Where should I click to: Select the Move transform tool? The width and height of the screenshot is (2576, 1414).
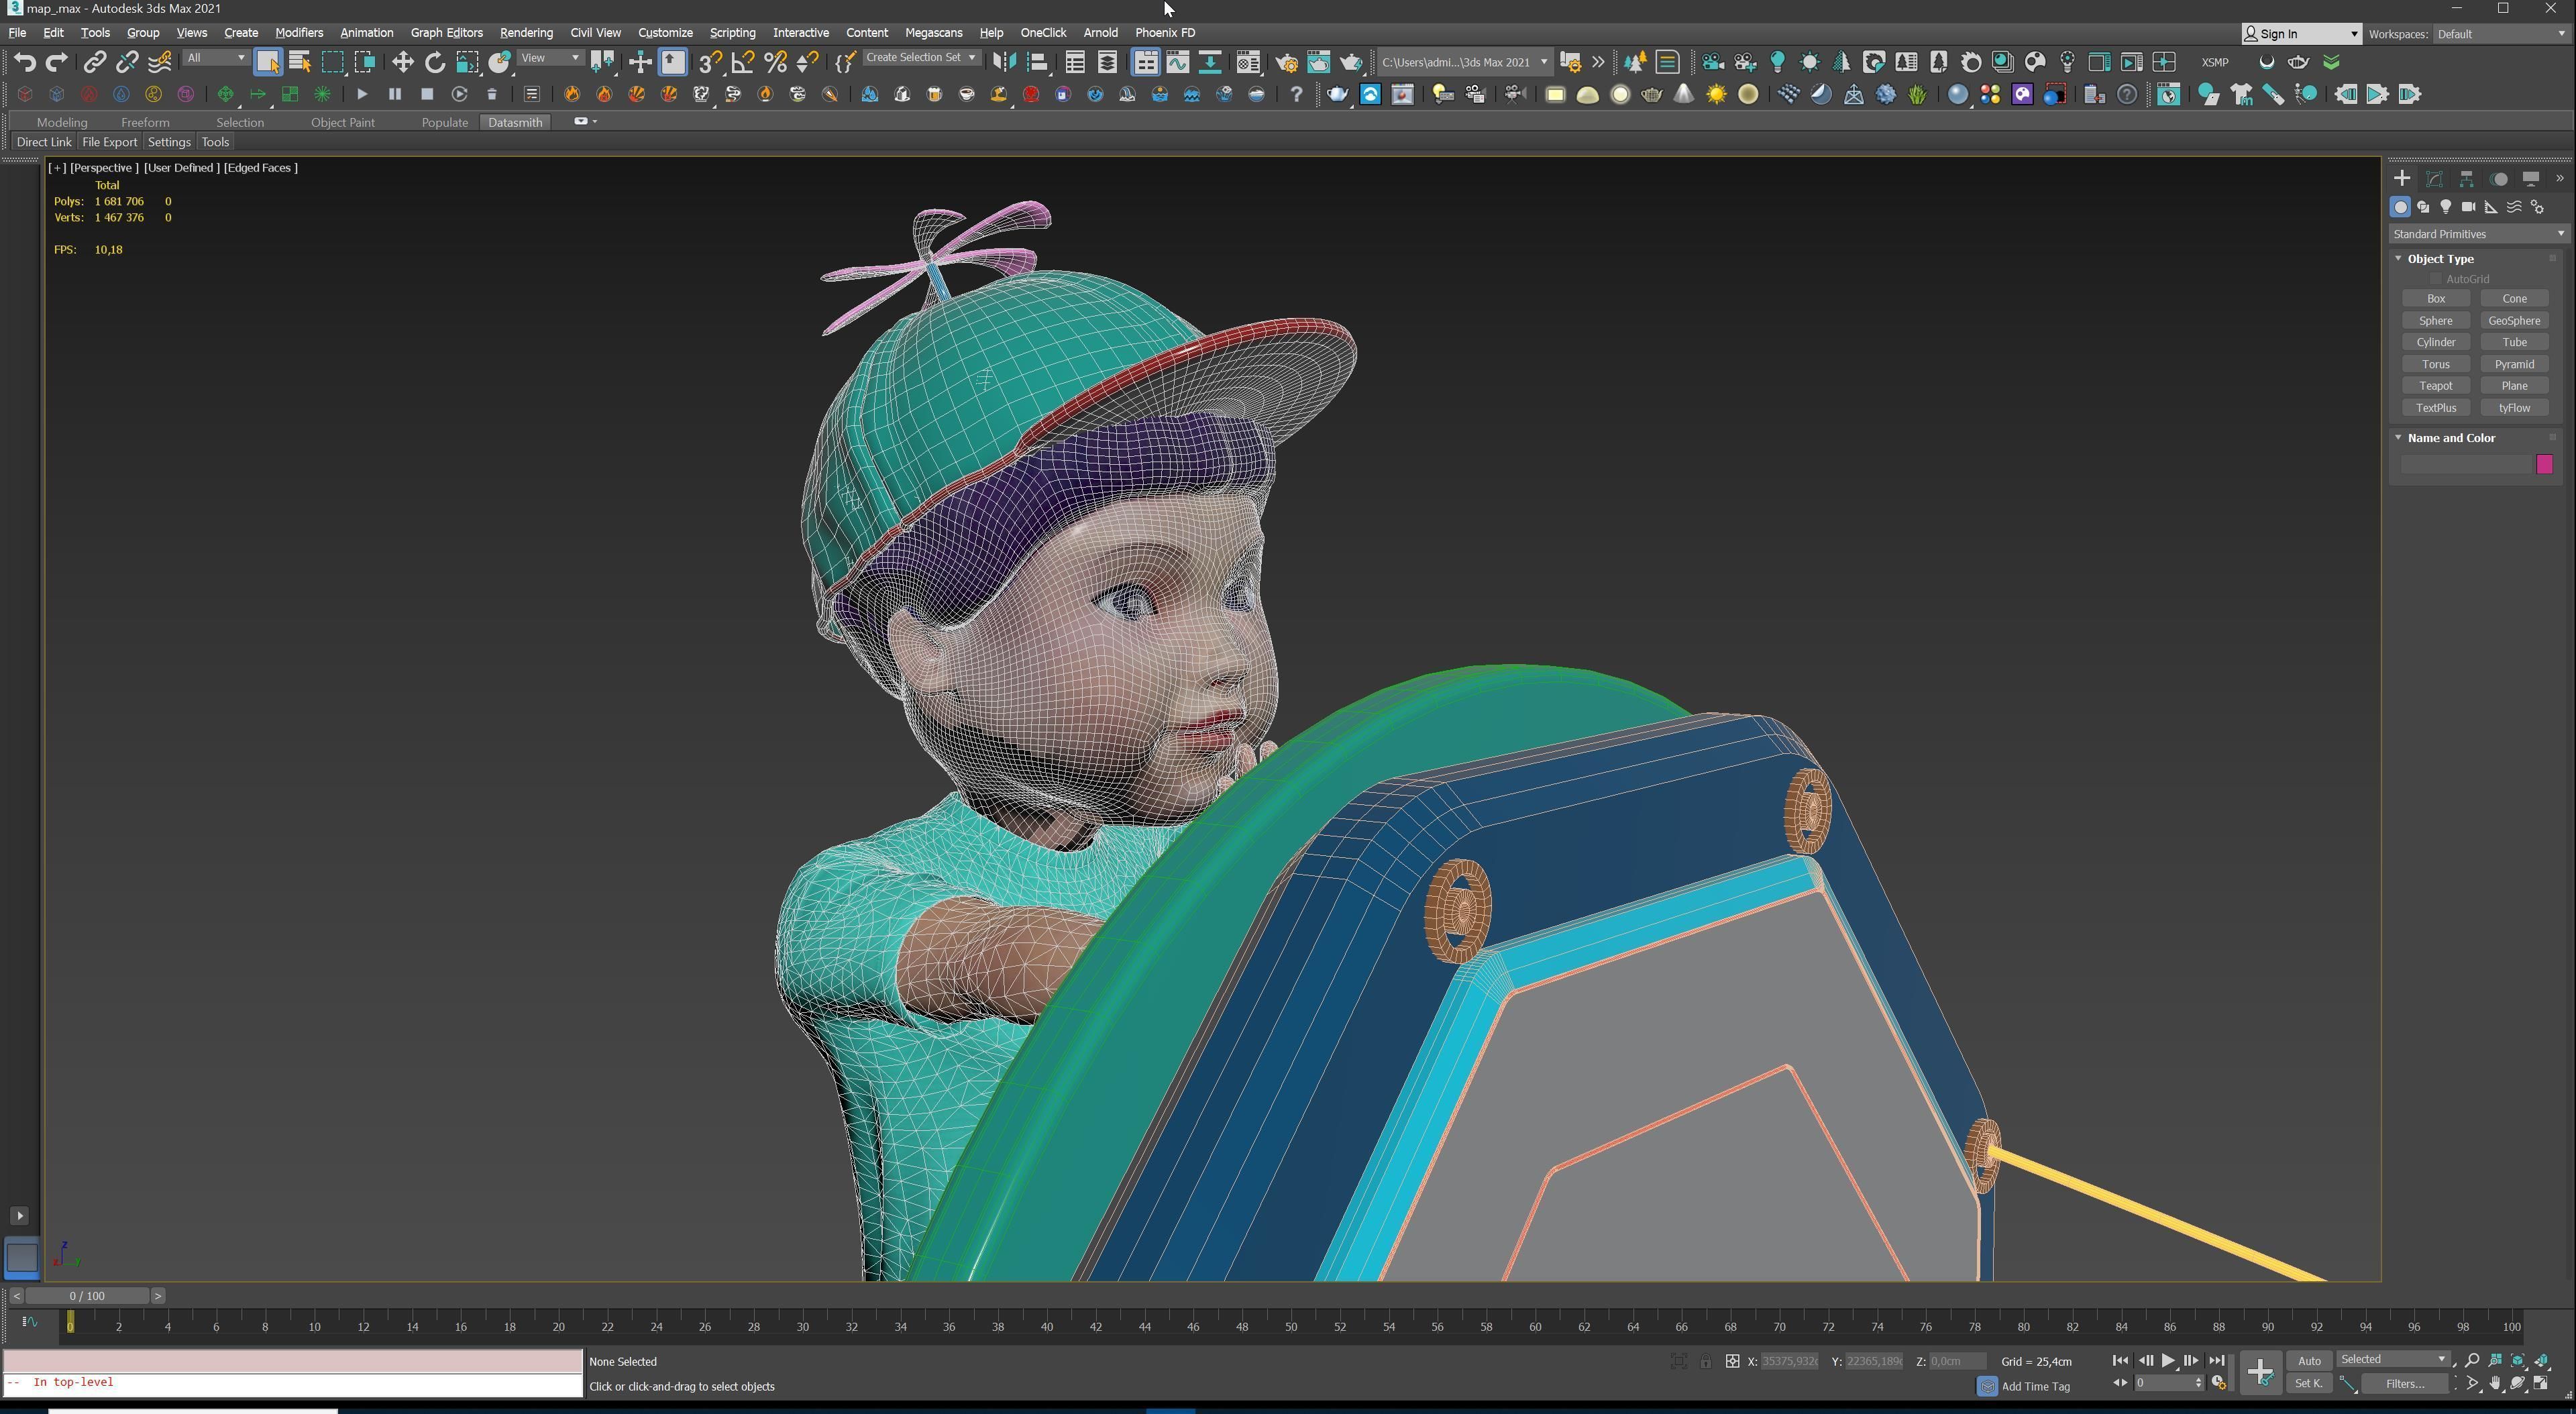[x=402, y=62]
